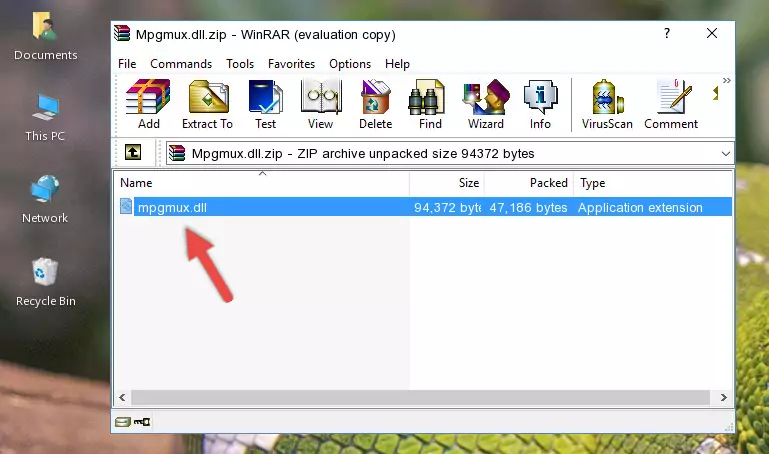Image resolution: width=769 pixels, height=454 pixels.
Task: Click the drive icon in status bar
Action: click(x=123, y=422)
